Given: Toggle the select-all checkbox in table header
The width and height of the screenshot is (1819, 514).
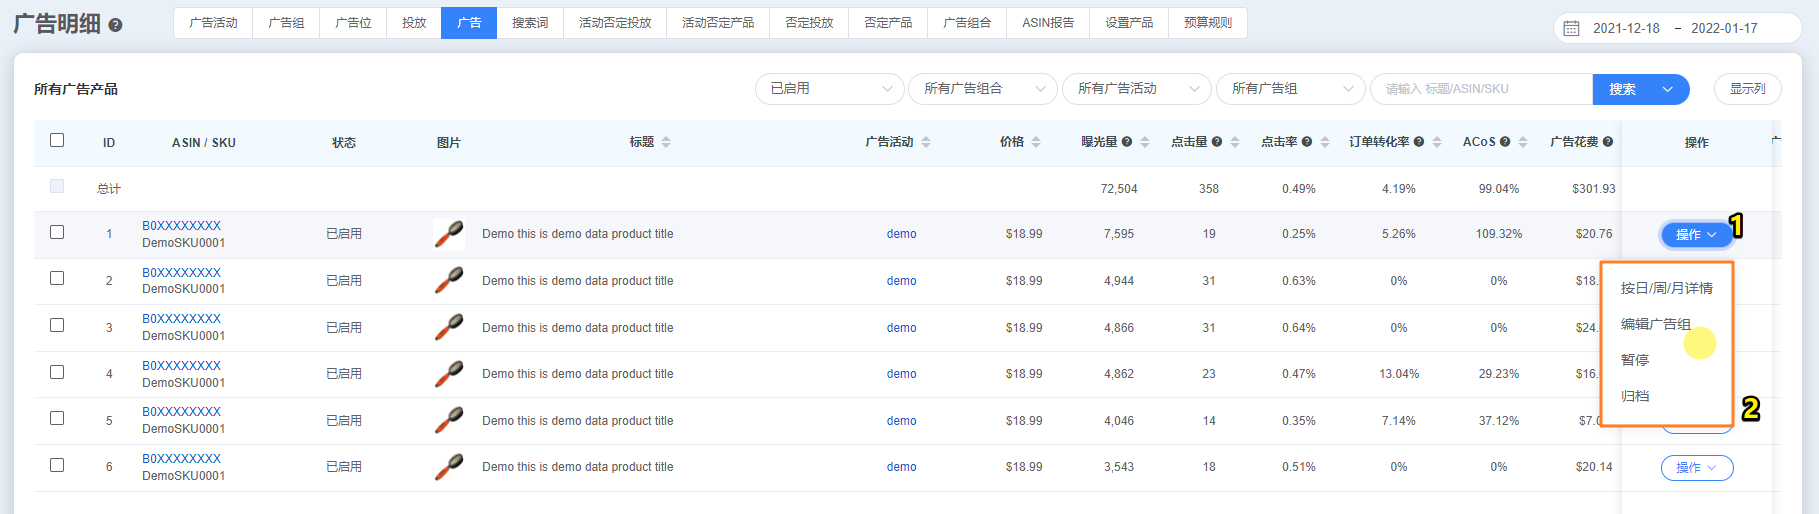Looking at the screenshot, I should [57, 140].
